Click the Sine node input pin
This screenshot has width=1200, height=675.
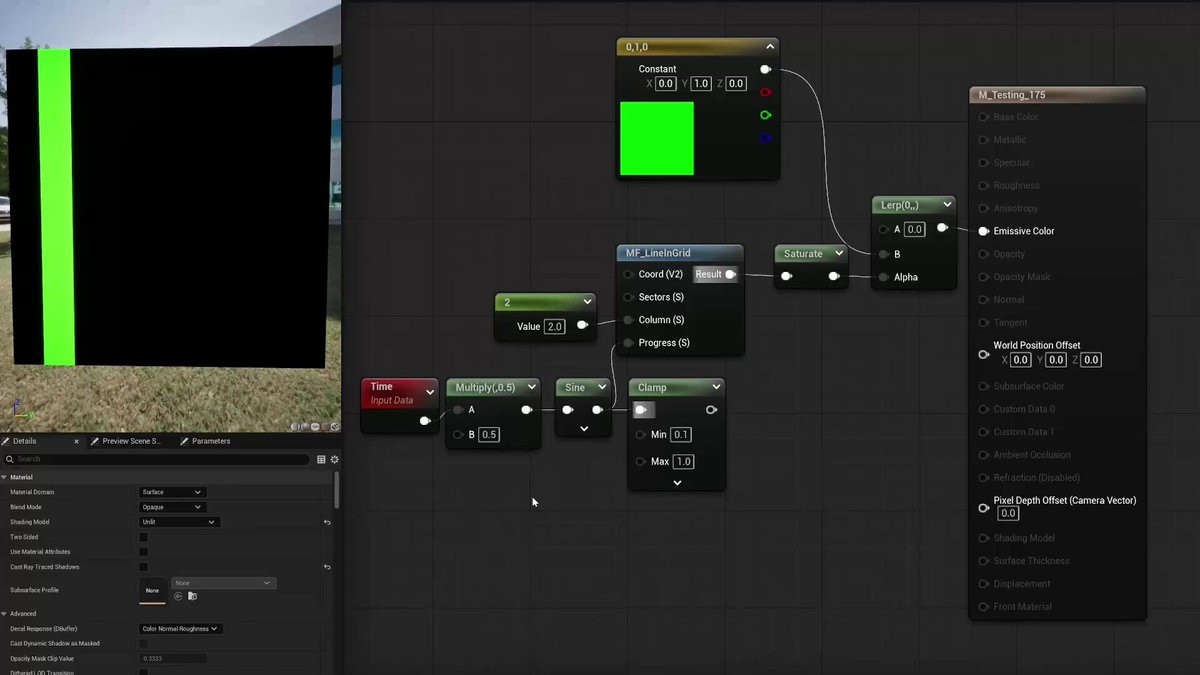(567, 410)
